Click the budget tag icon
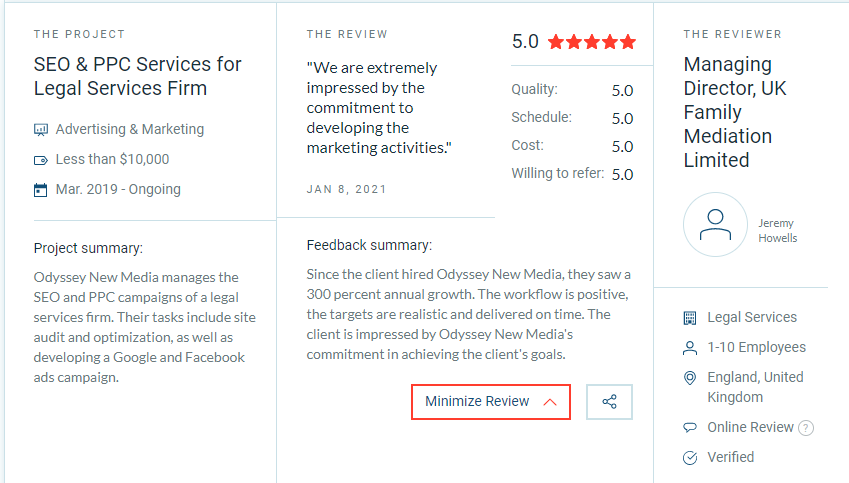 (41, 160)
